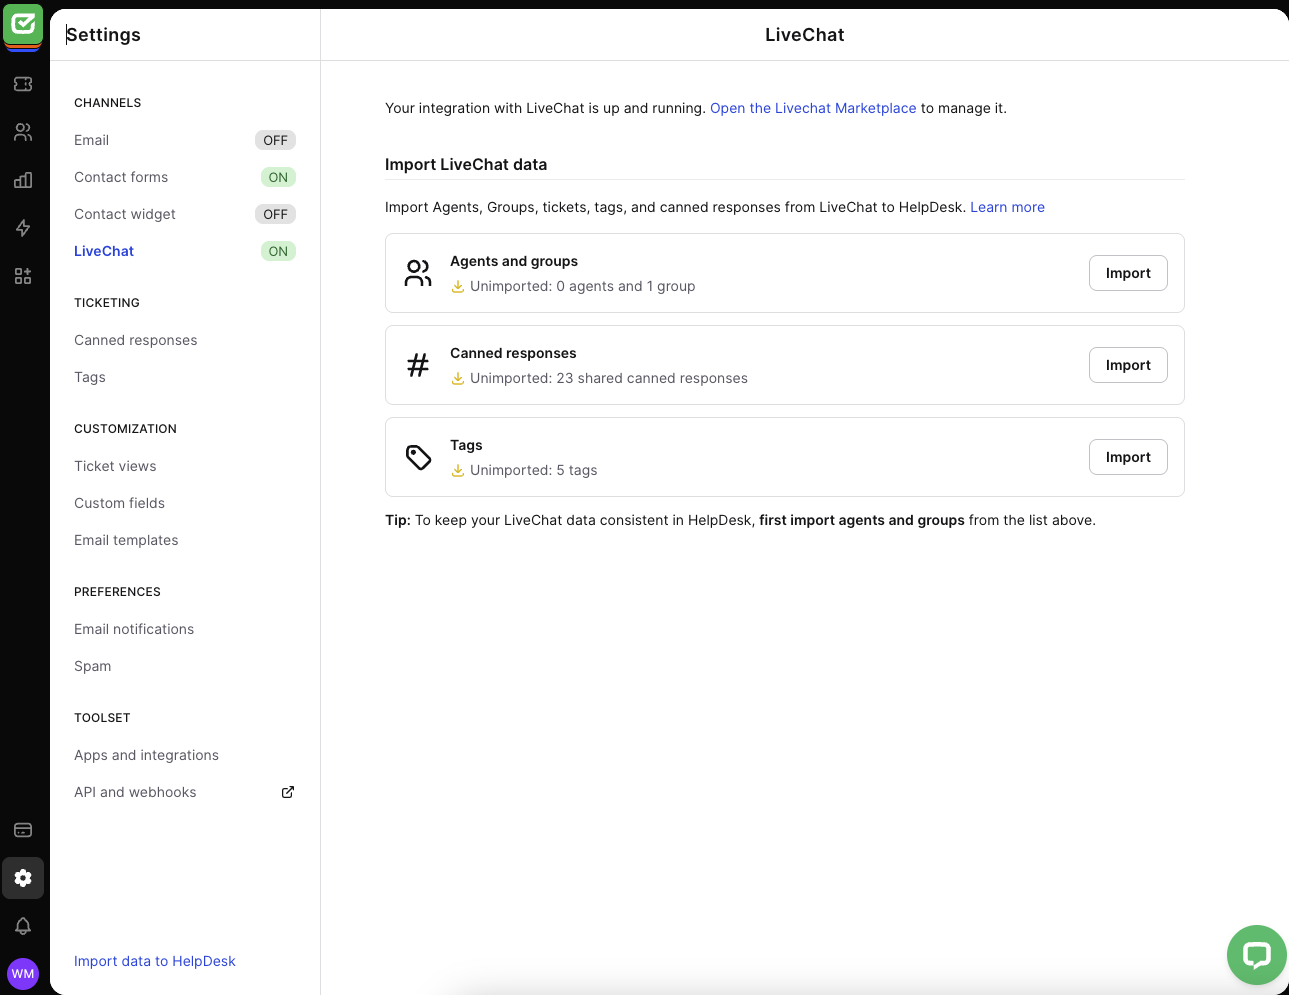Toggle the Contact widget OFF badge
The image size is (1289, 995).
point(275,214)
